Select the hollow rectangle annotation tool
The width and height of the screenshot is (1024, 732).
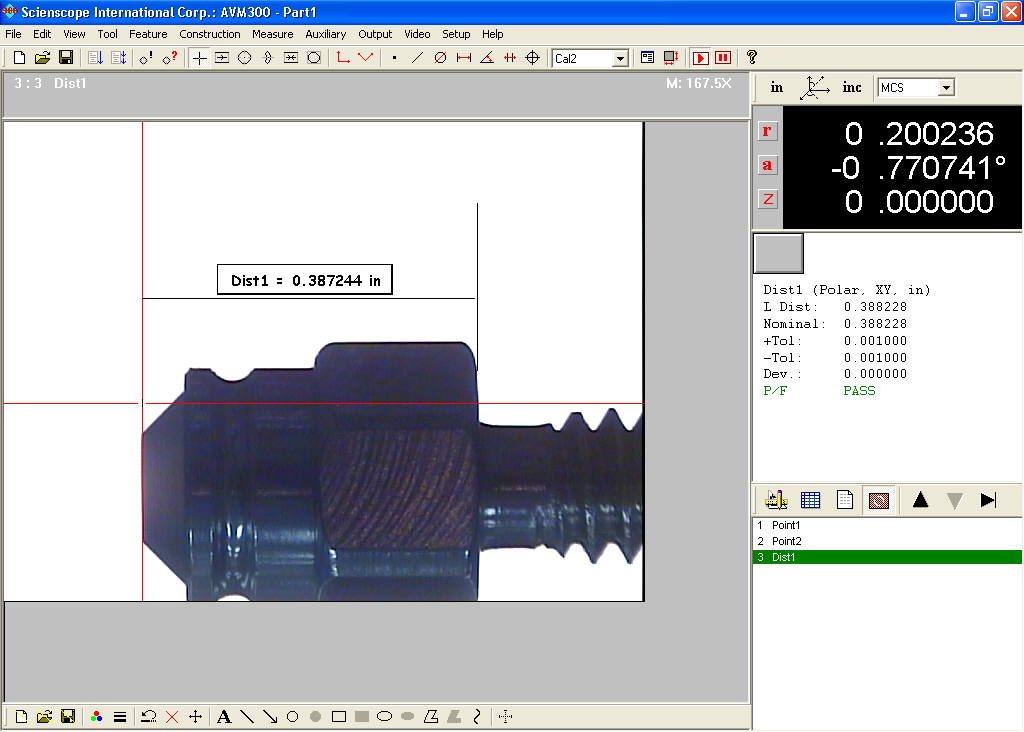(338, 717)
